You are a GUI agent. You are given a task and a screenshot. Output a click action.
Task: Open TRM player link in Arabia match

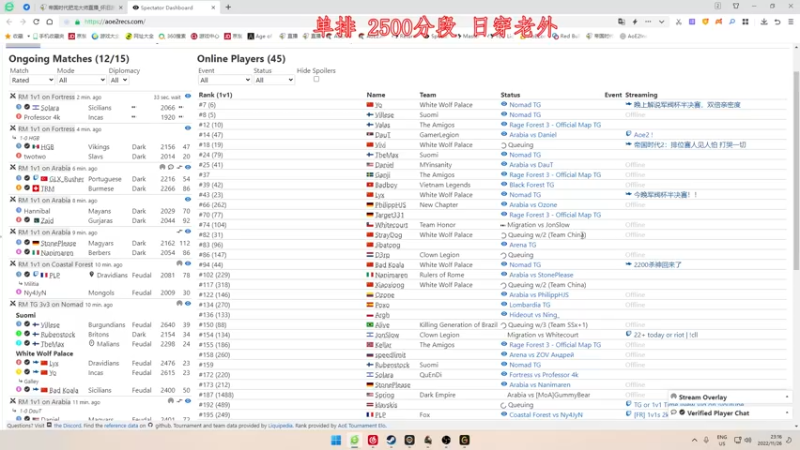[x=47, y=189]
